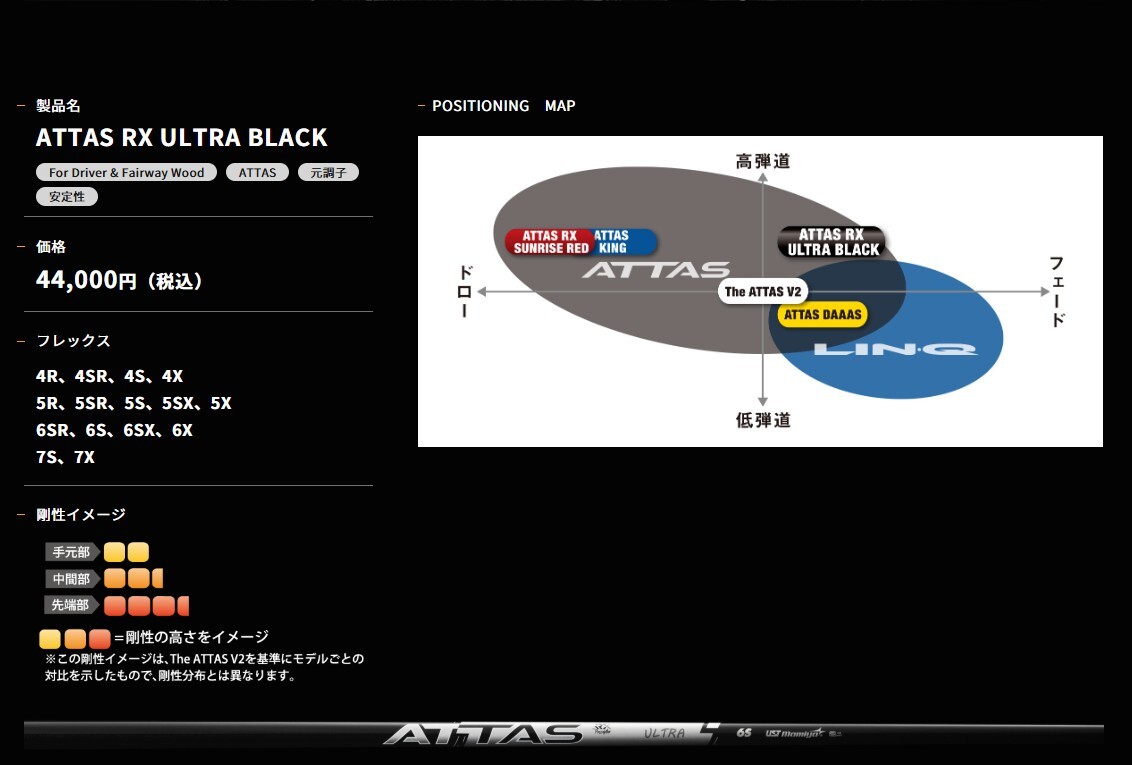Select The ATTAS V2 map label

762,292
